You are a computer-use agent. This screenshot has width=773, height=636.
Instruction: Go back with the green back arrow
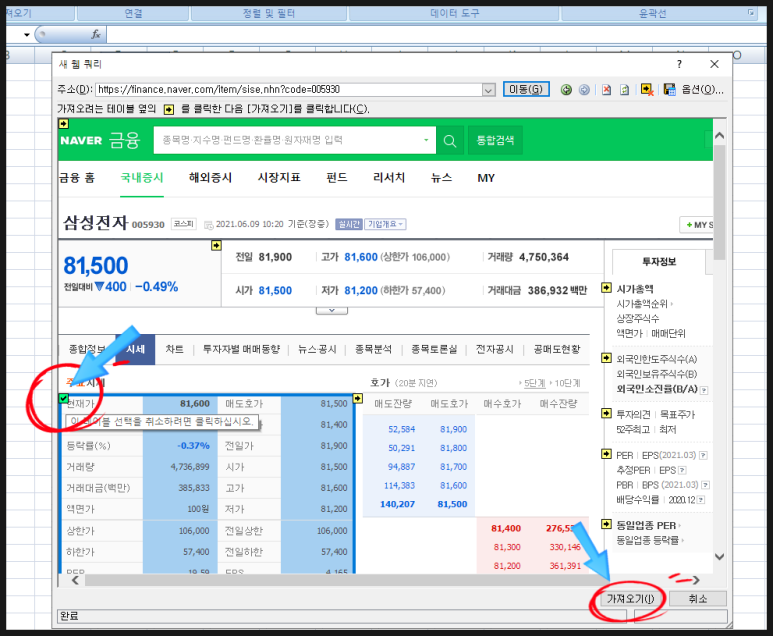566,90
